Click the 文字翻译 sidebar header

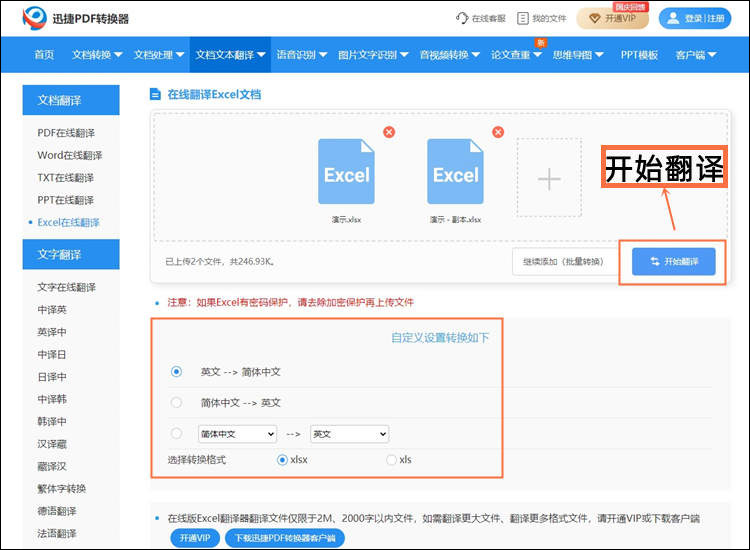click(x=71, y=254)
